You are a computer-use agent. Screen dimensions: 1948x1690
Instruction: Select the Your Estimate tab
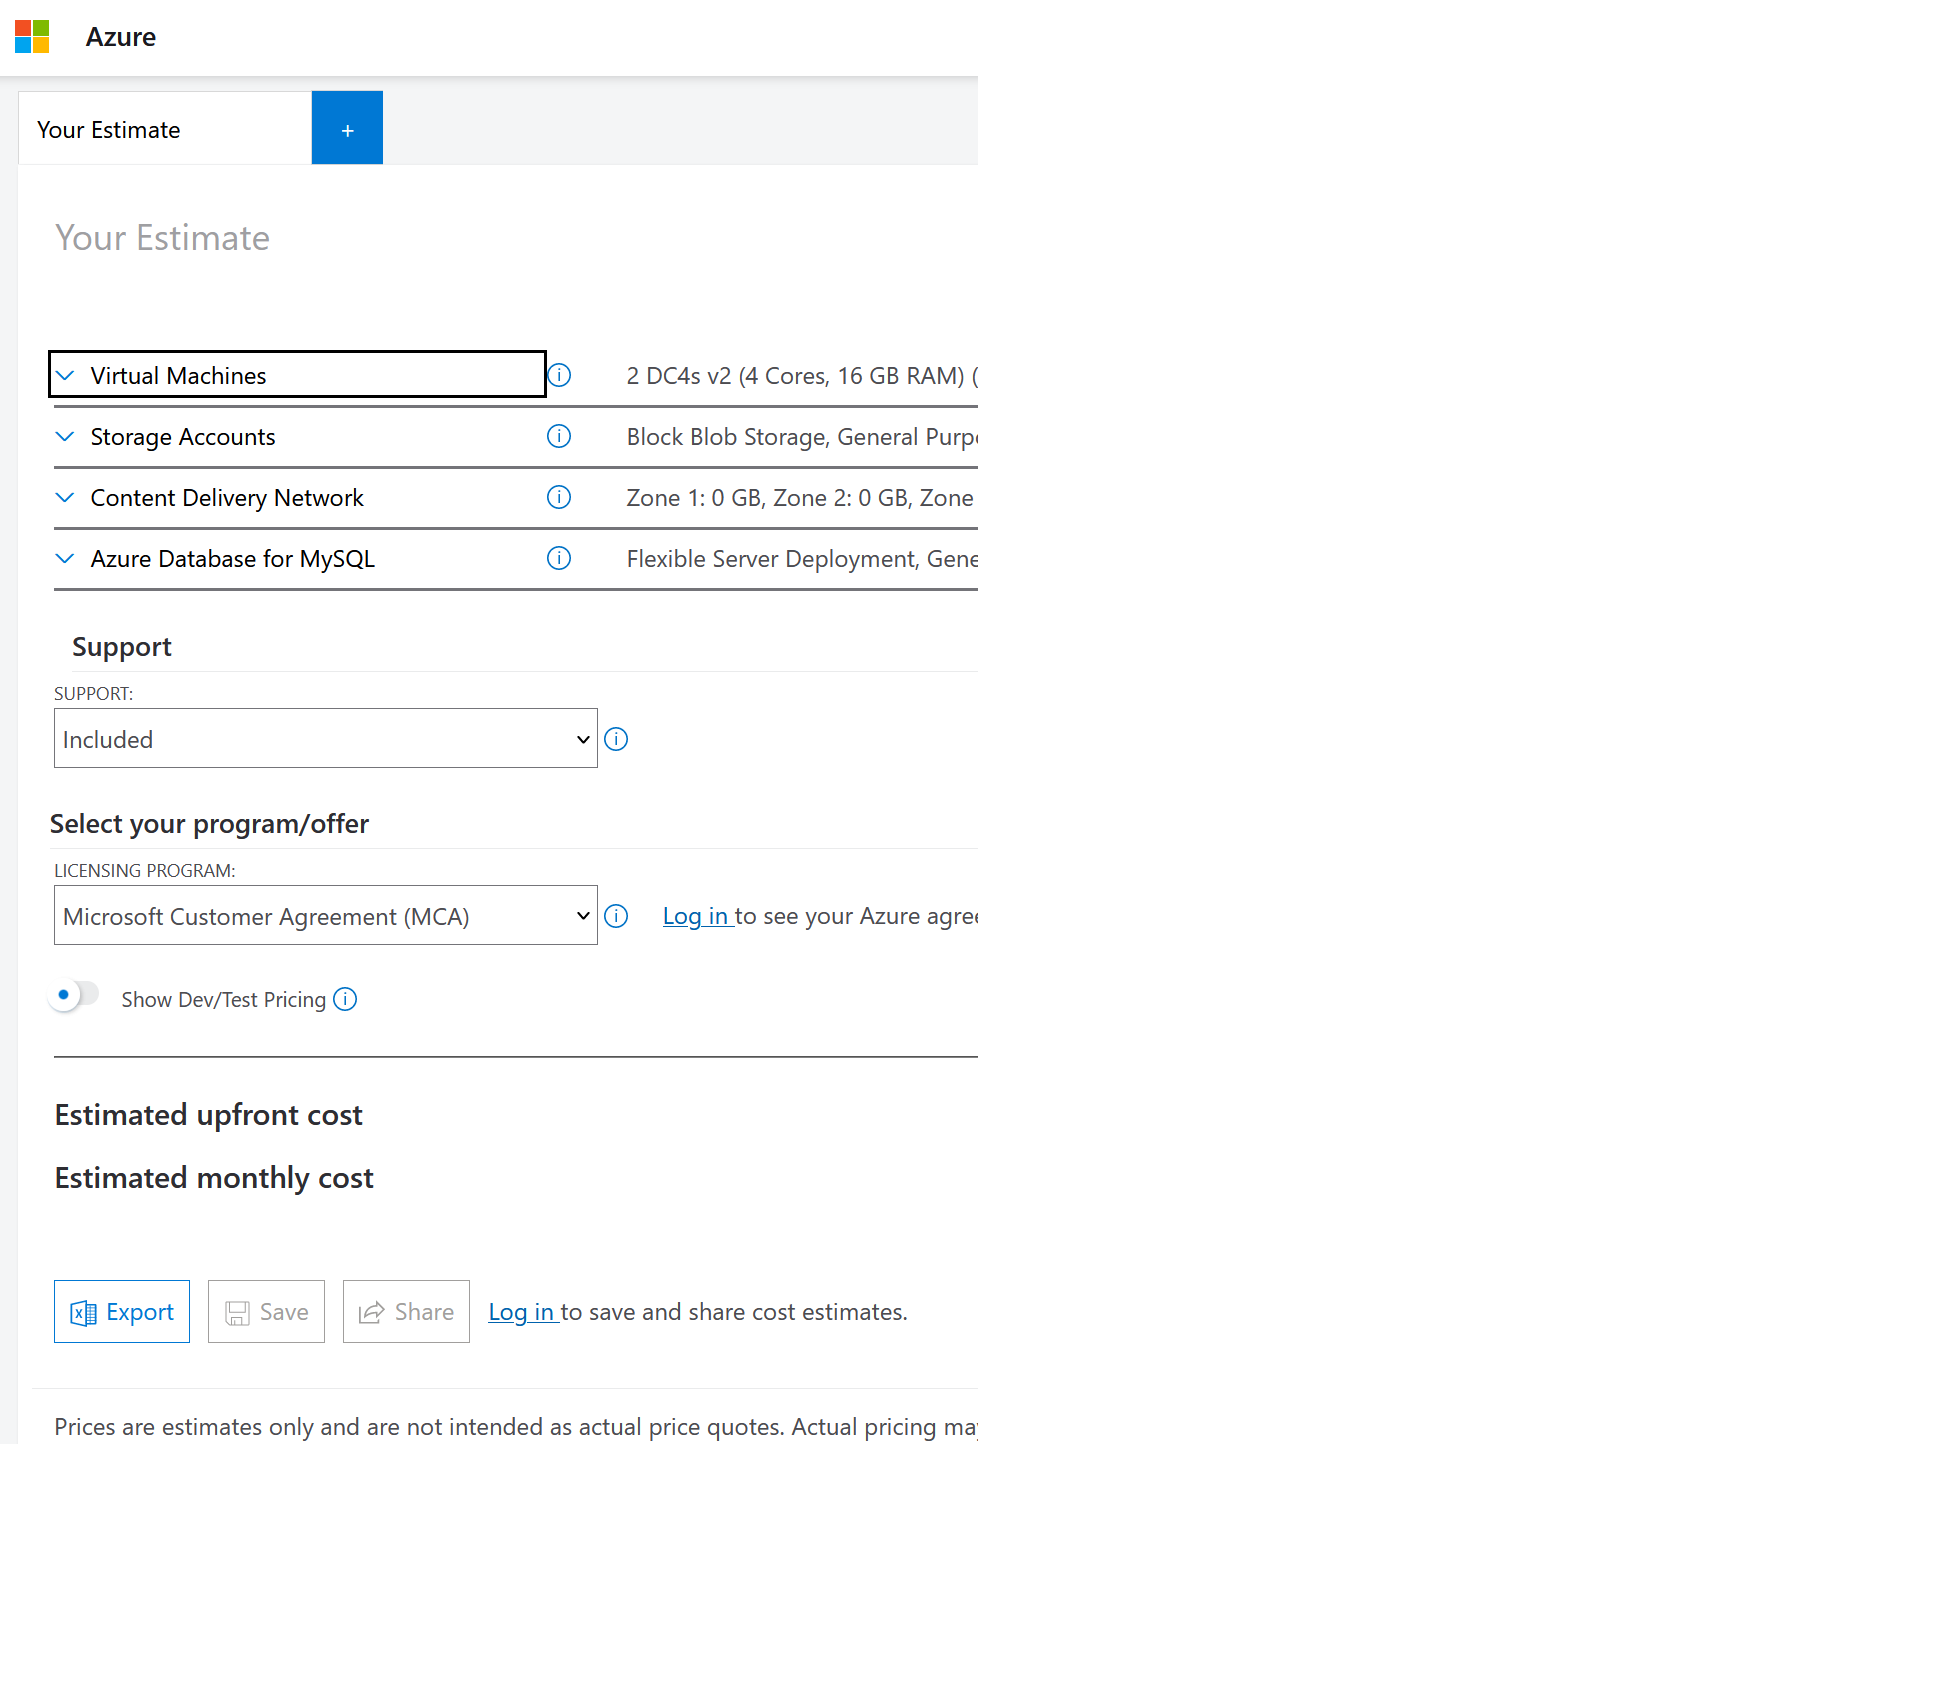pyautogui.click(x=165, y=129)
